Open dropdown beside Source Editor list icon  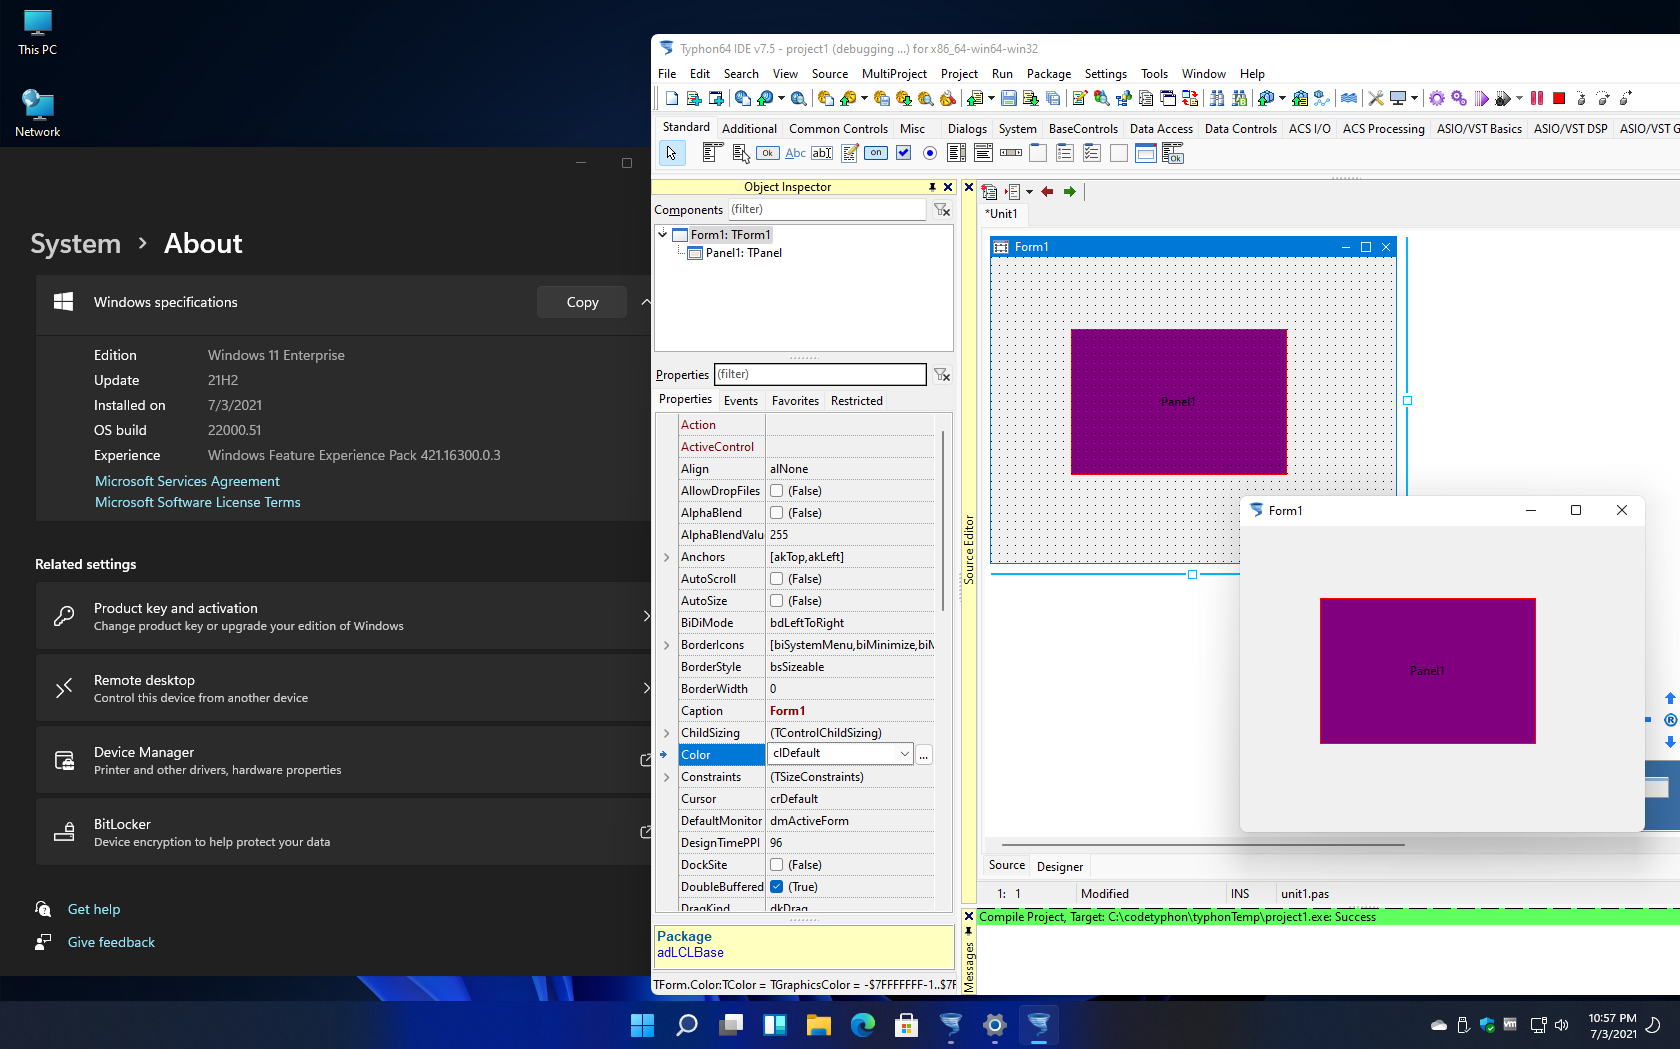1029,192
